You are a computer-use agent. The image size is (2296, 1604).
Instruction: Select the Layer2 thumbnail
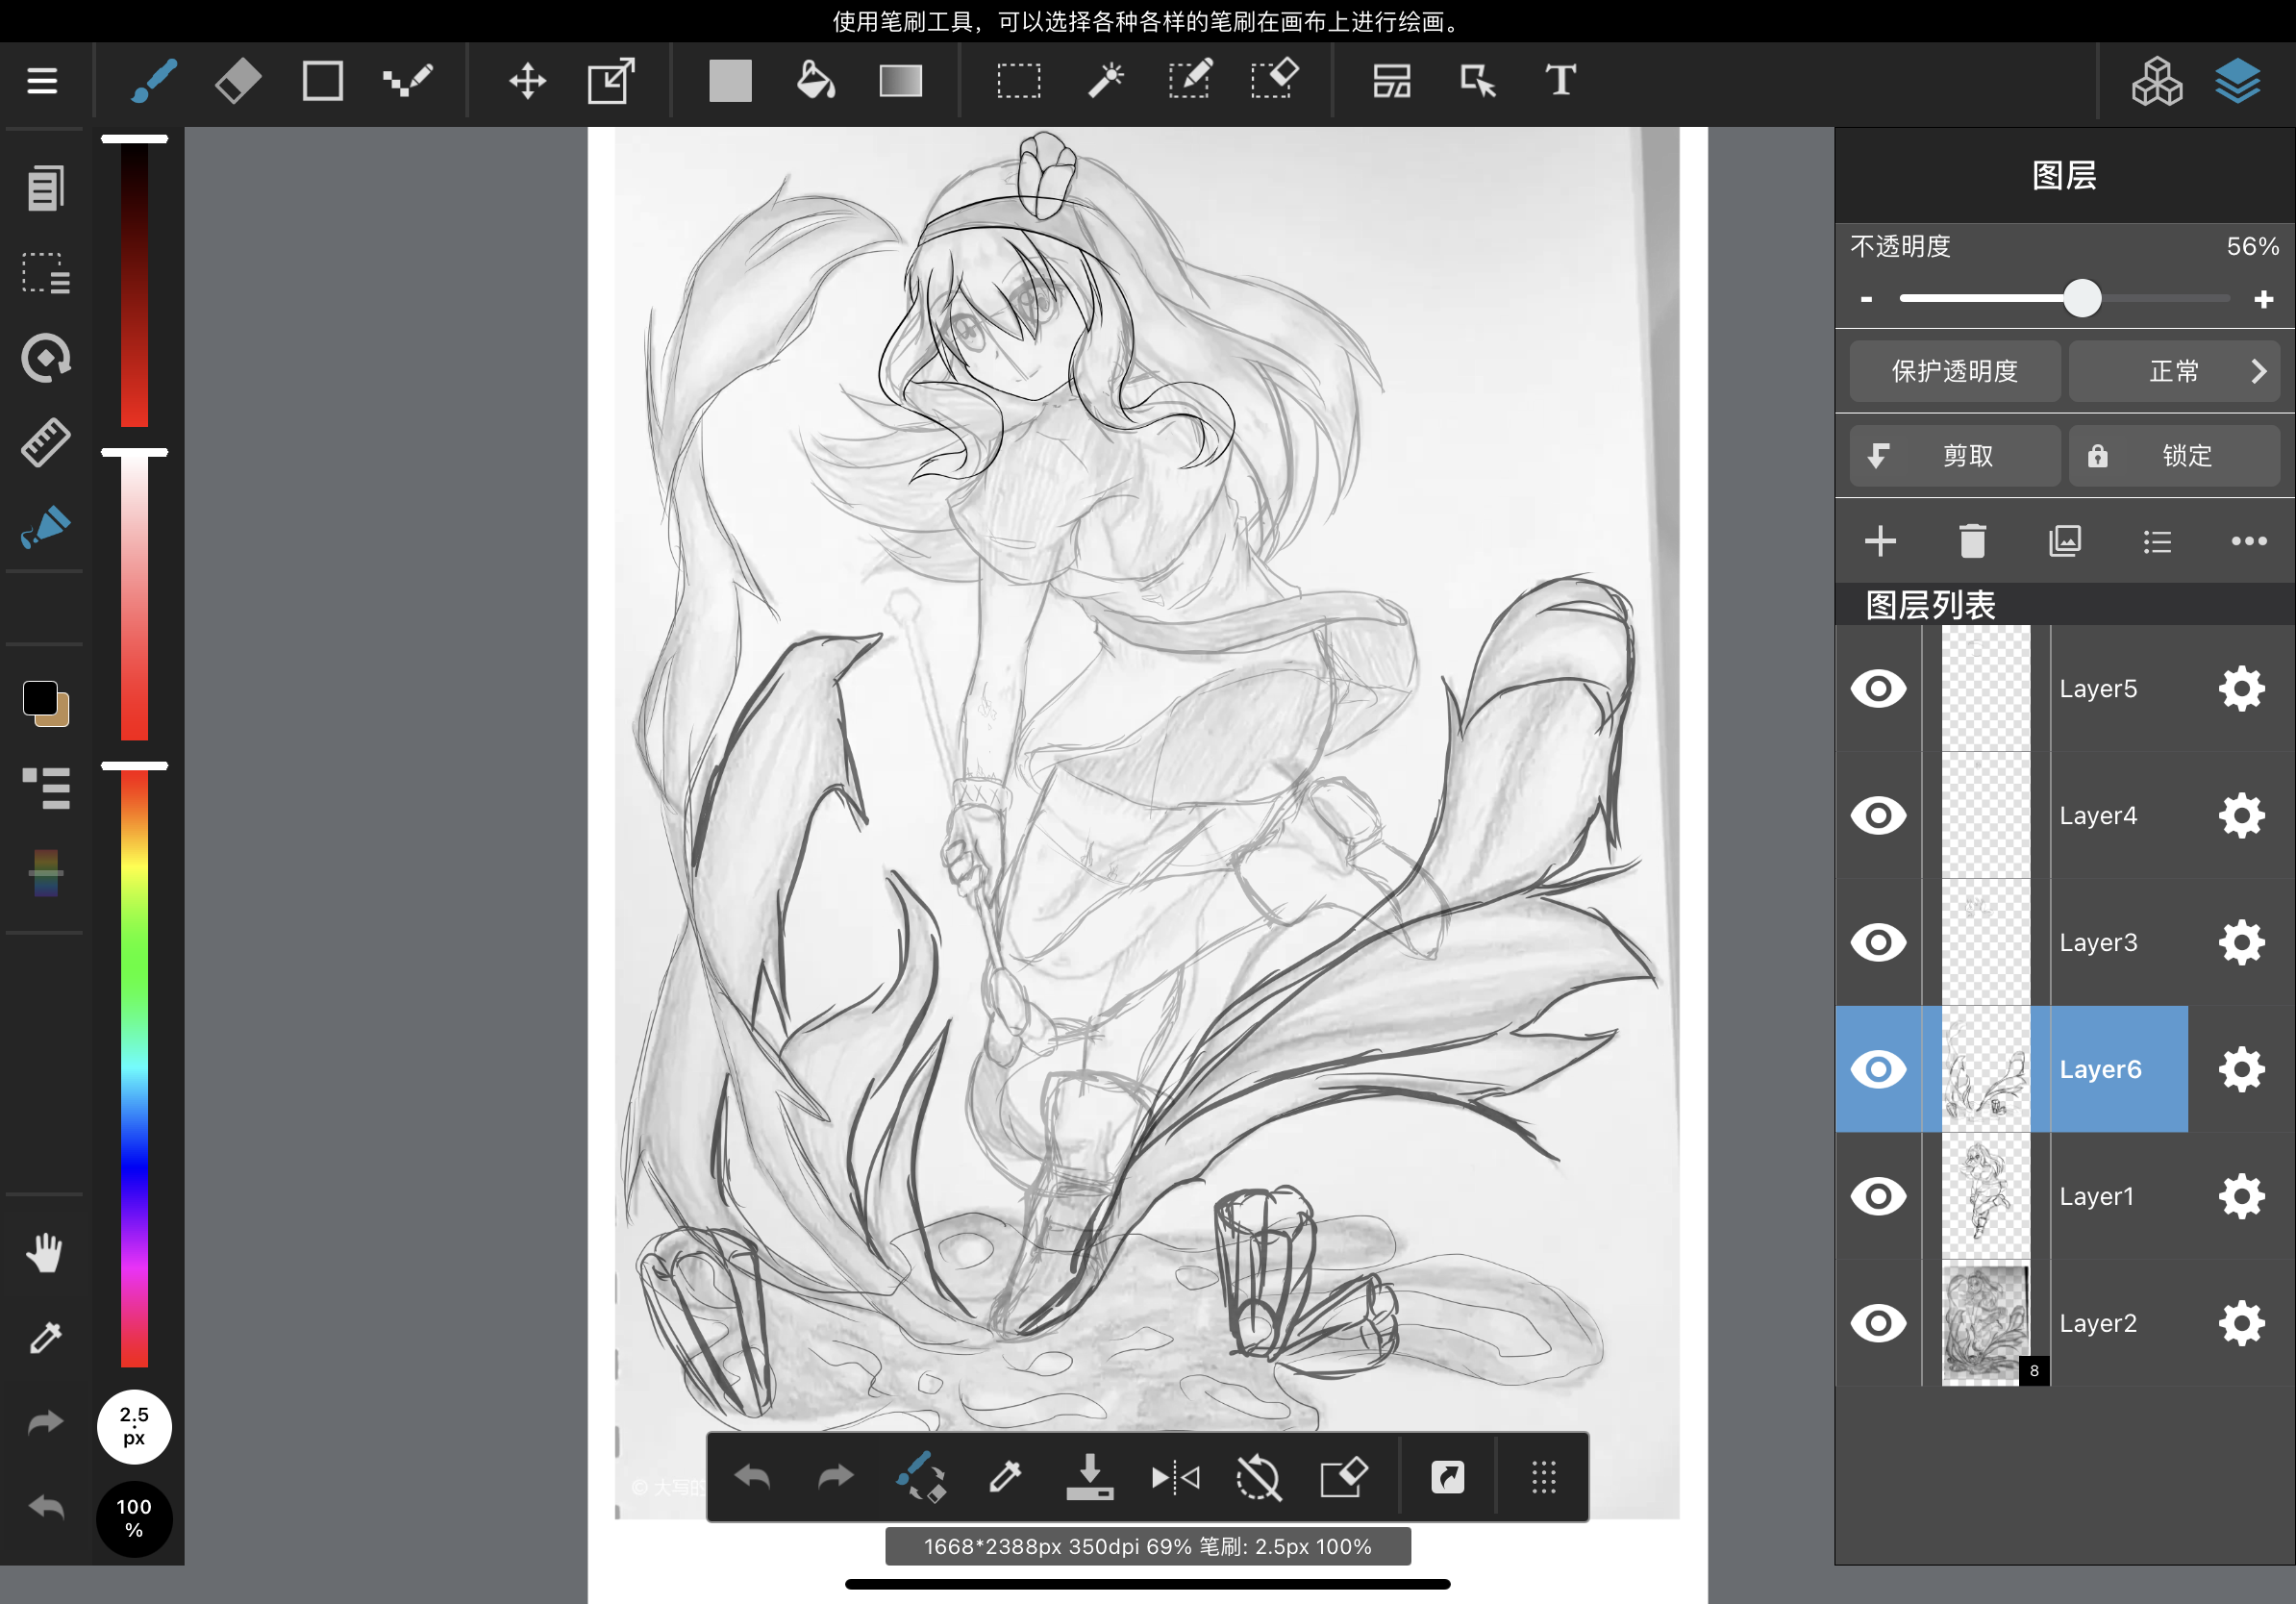point(1985,1323)
